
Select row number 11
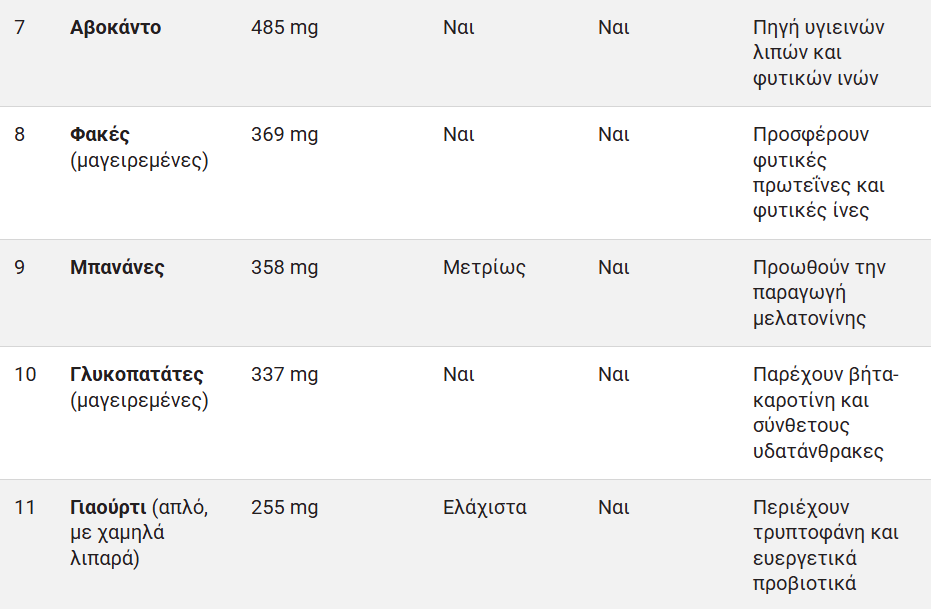25,508
